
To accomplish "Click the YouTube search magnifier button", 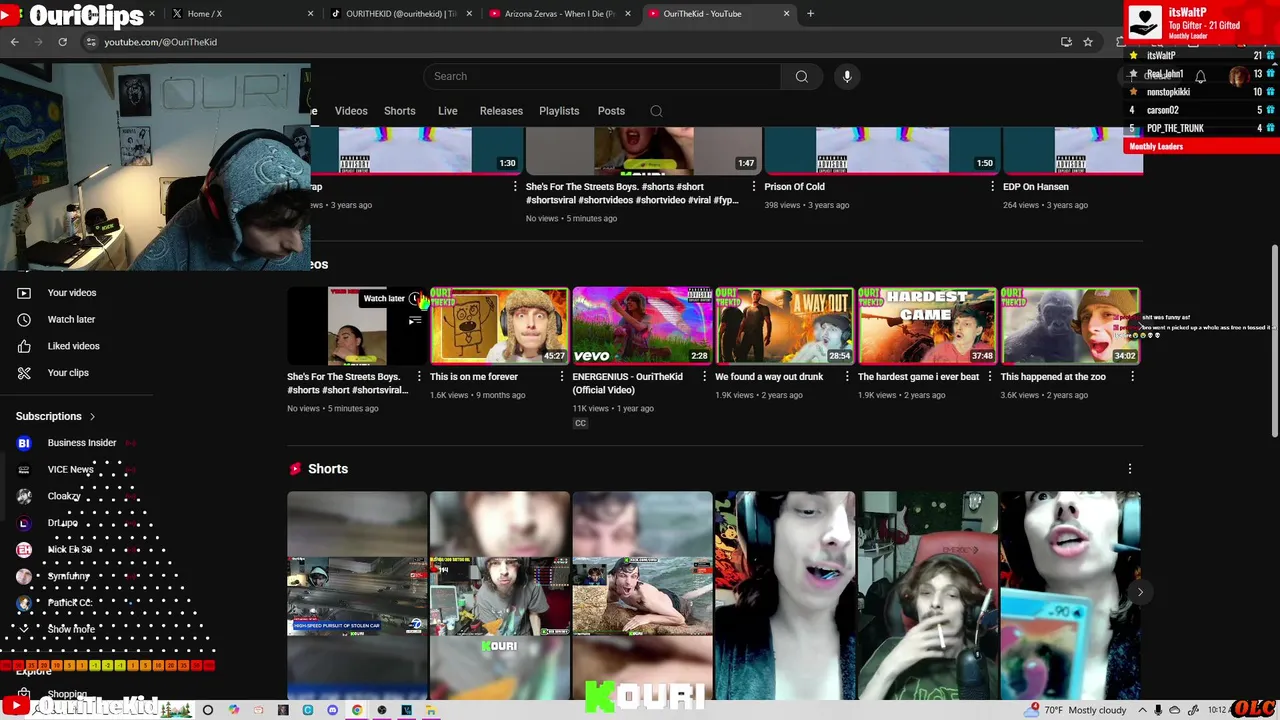I will [x=801, y=76].
